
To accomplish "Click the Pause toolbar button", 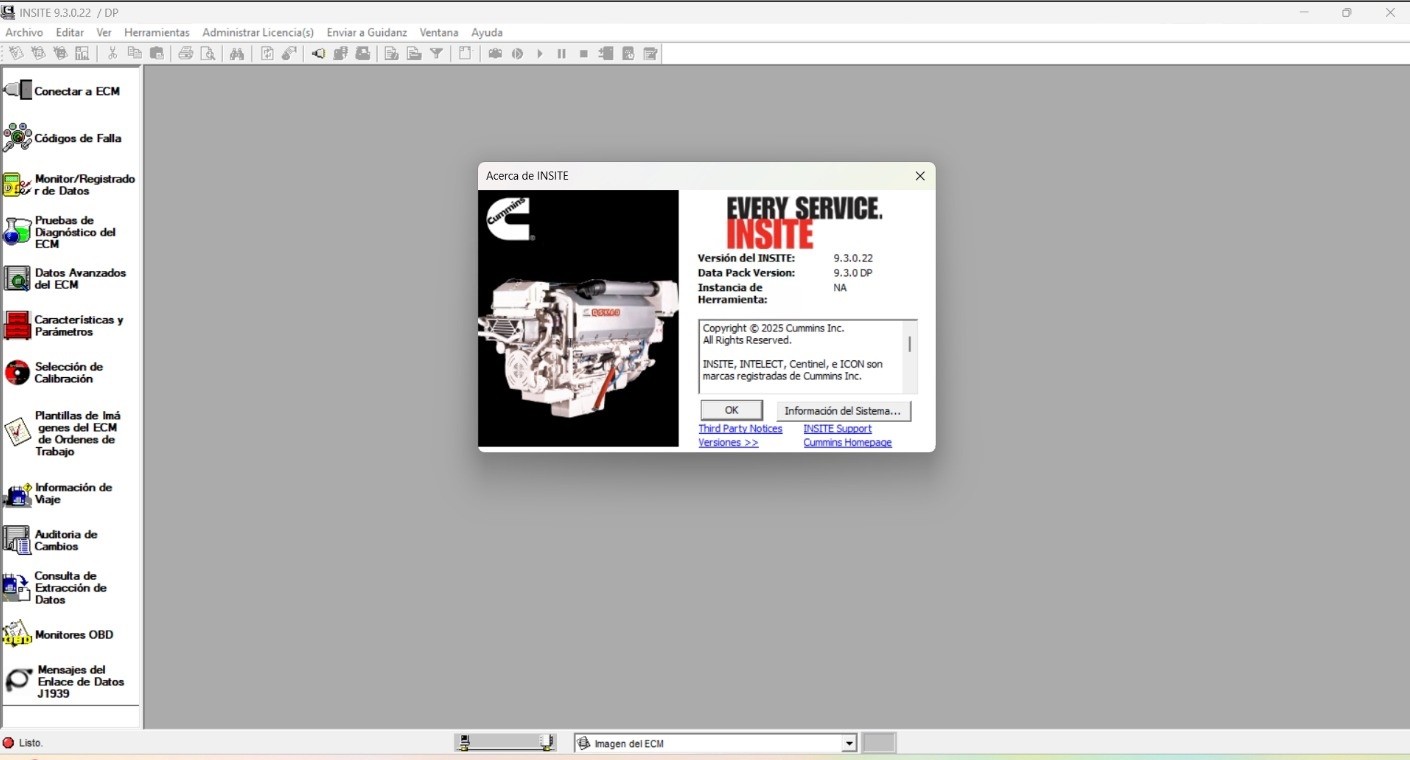I will [x=562, y=54].
